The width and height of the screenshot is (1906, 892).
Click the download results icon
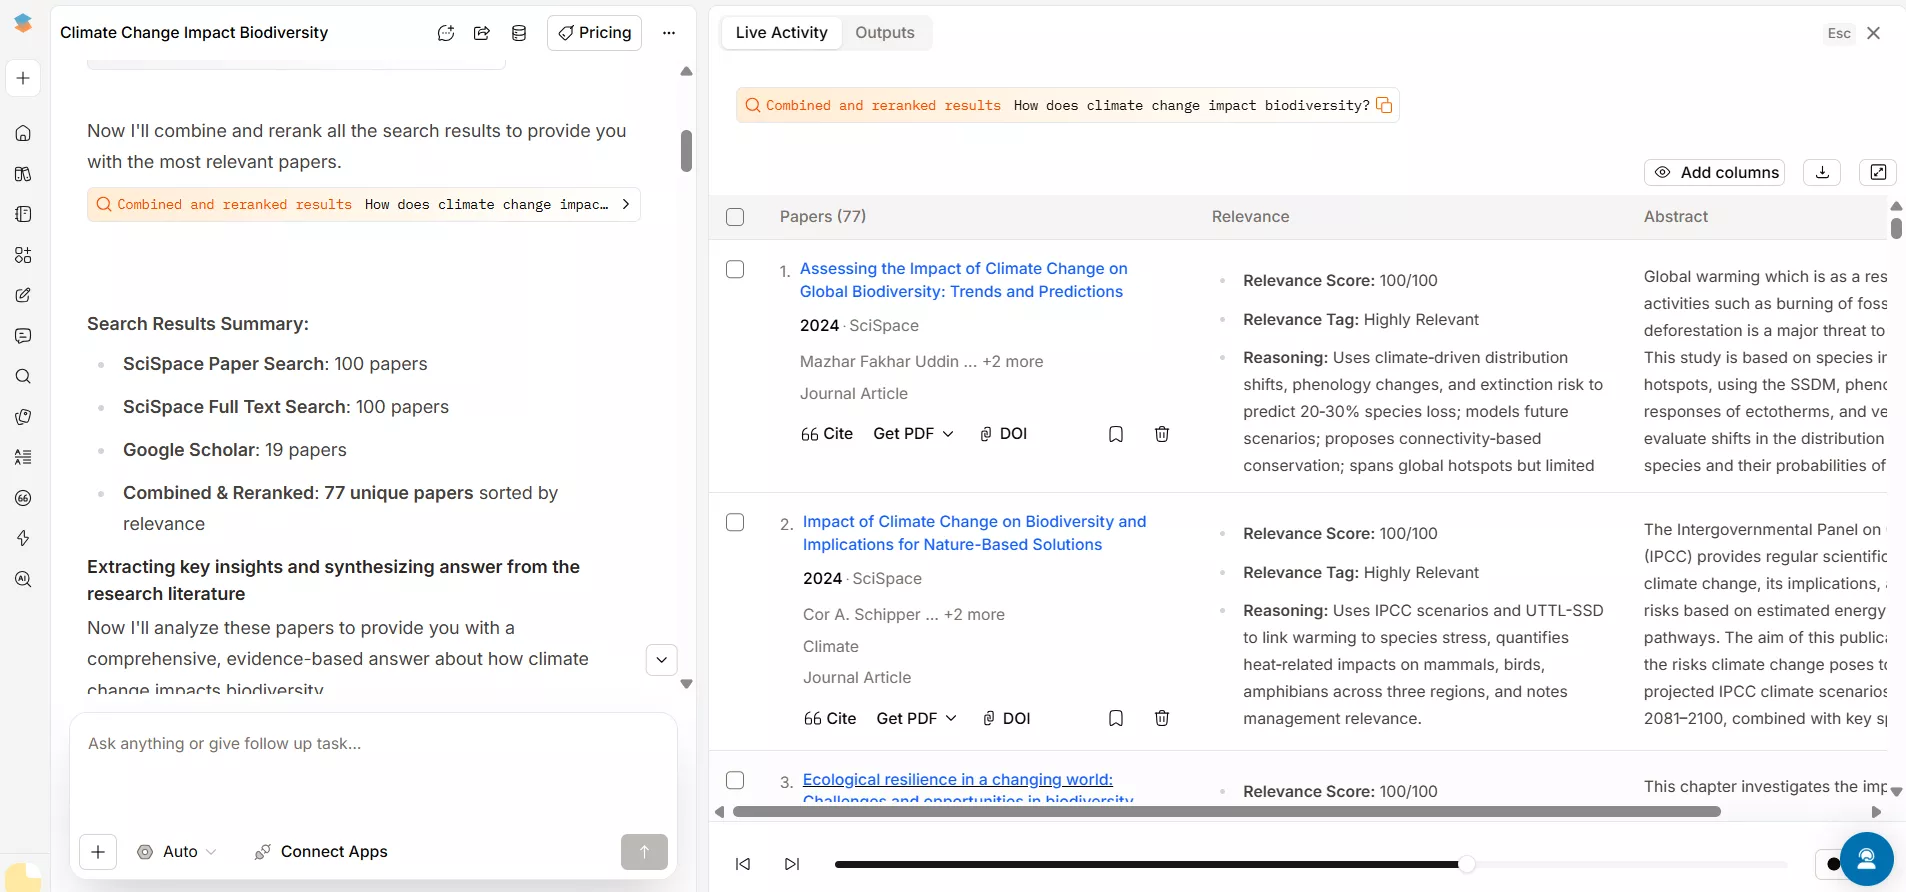click(x=1822, y=172)
